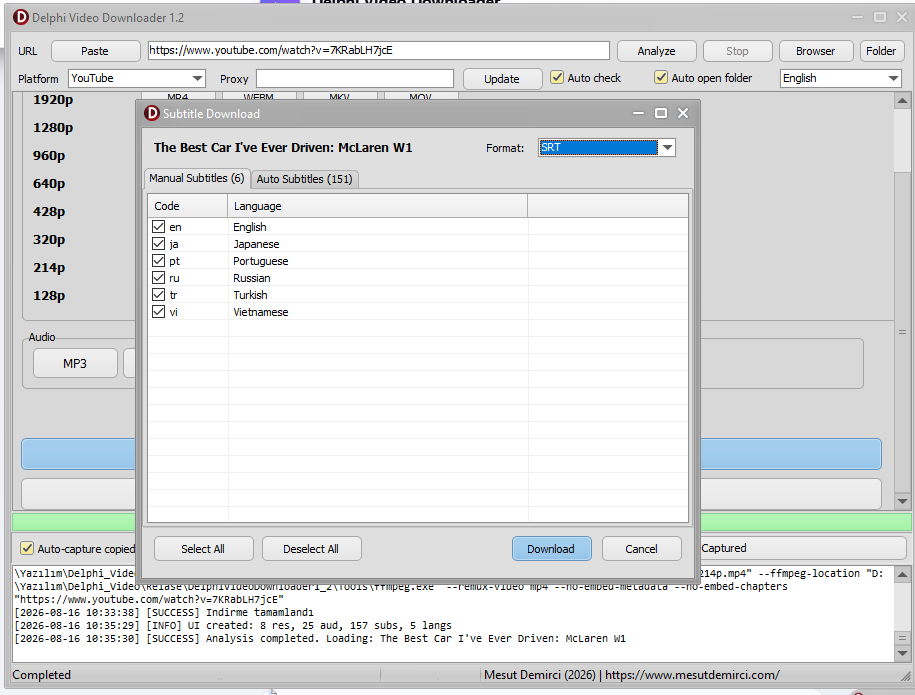Click the down arrow of main panel scrollbar
This screenshot has width=915, height=695.
coord(902,501)
